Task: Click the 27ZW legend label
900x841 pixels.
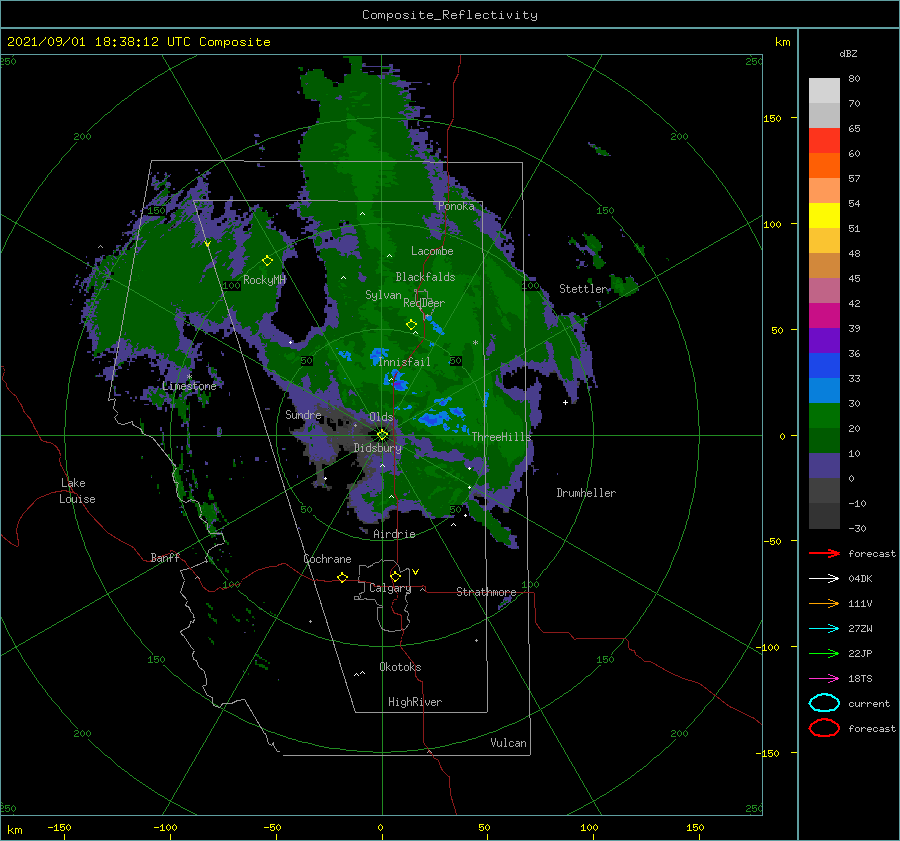Action: pos(860,629)
